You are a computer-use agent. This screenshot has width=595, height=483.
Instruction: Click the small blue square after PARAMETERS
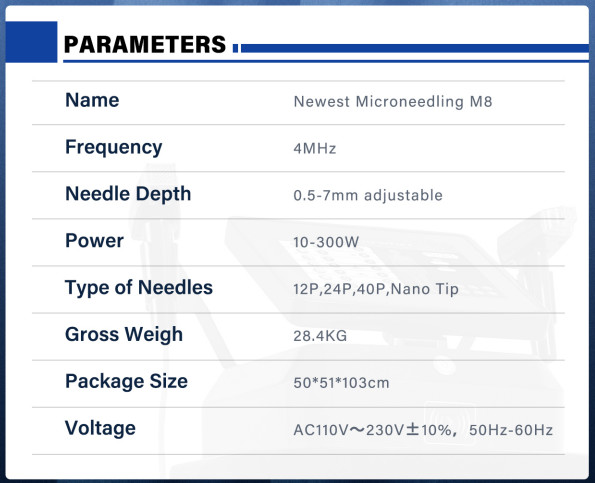coord(235,48)
